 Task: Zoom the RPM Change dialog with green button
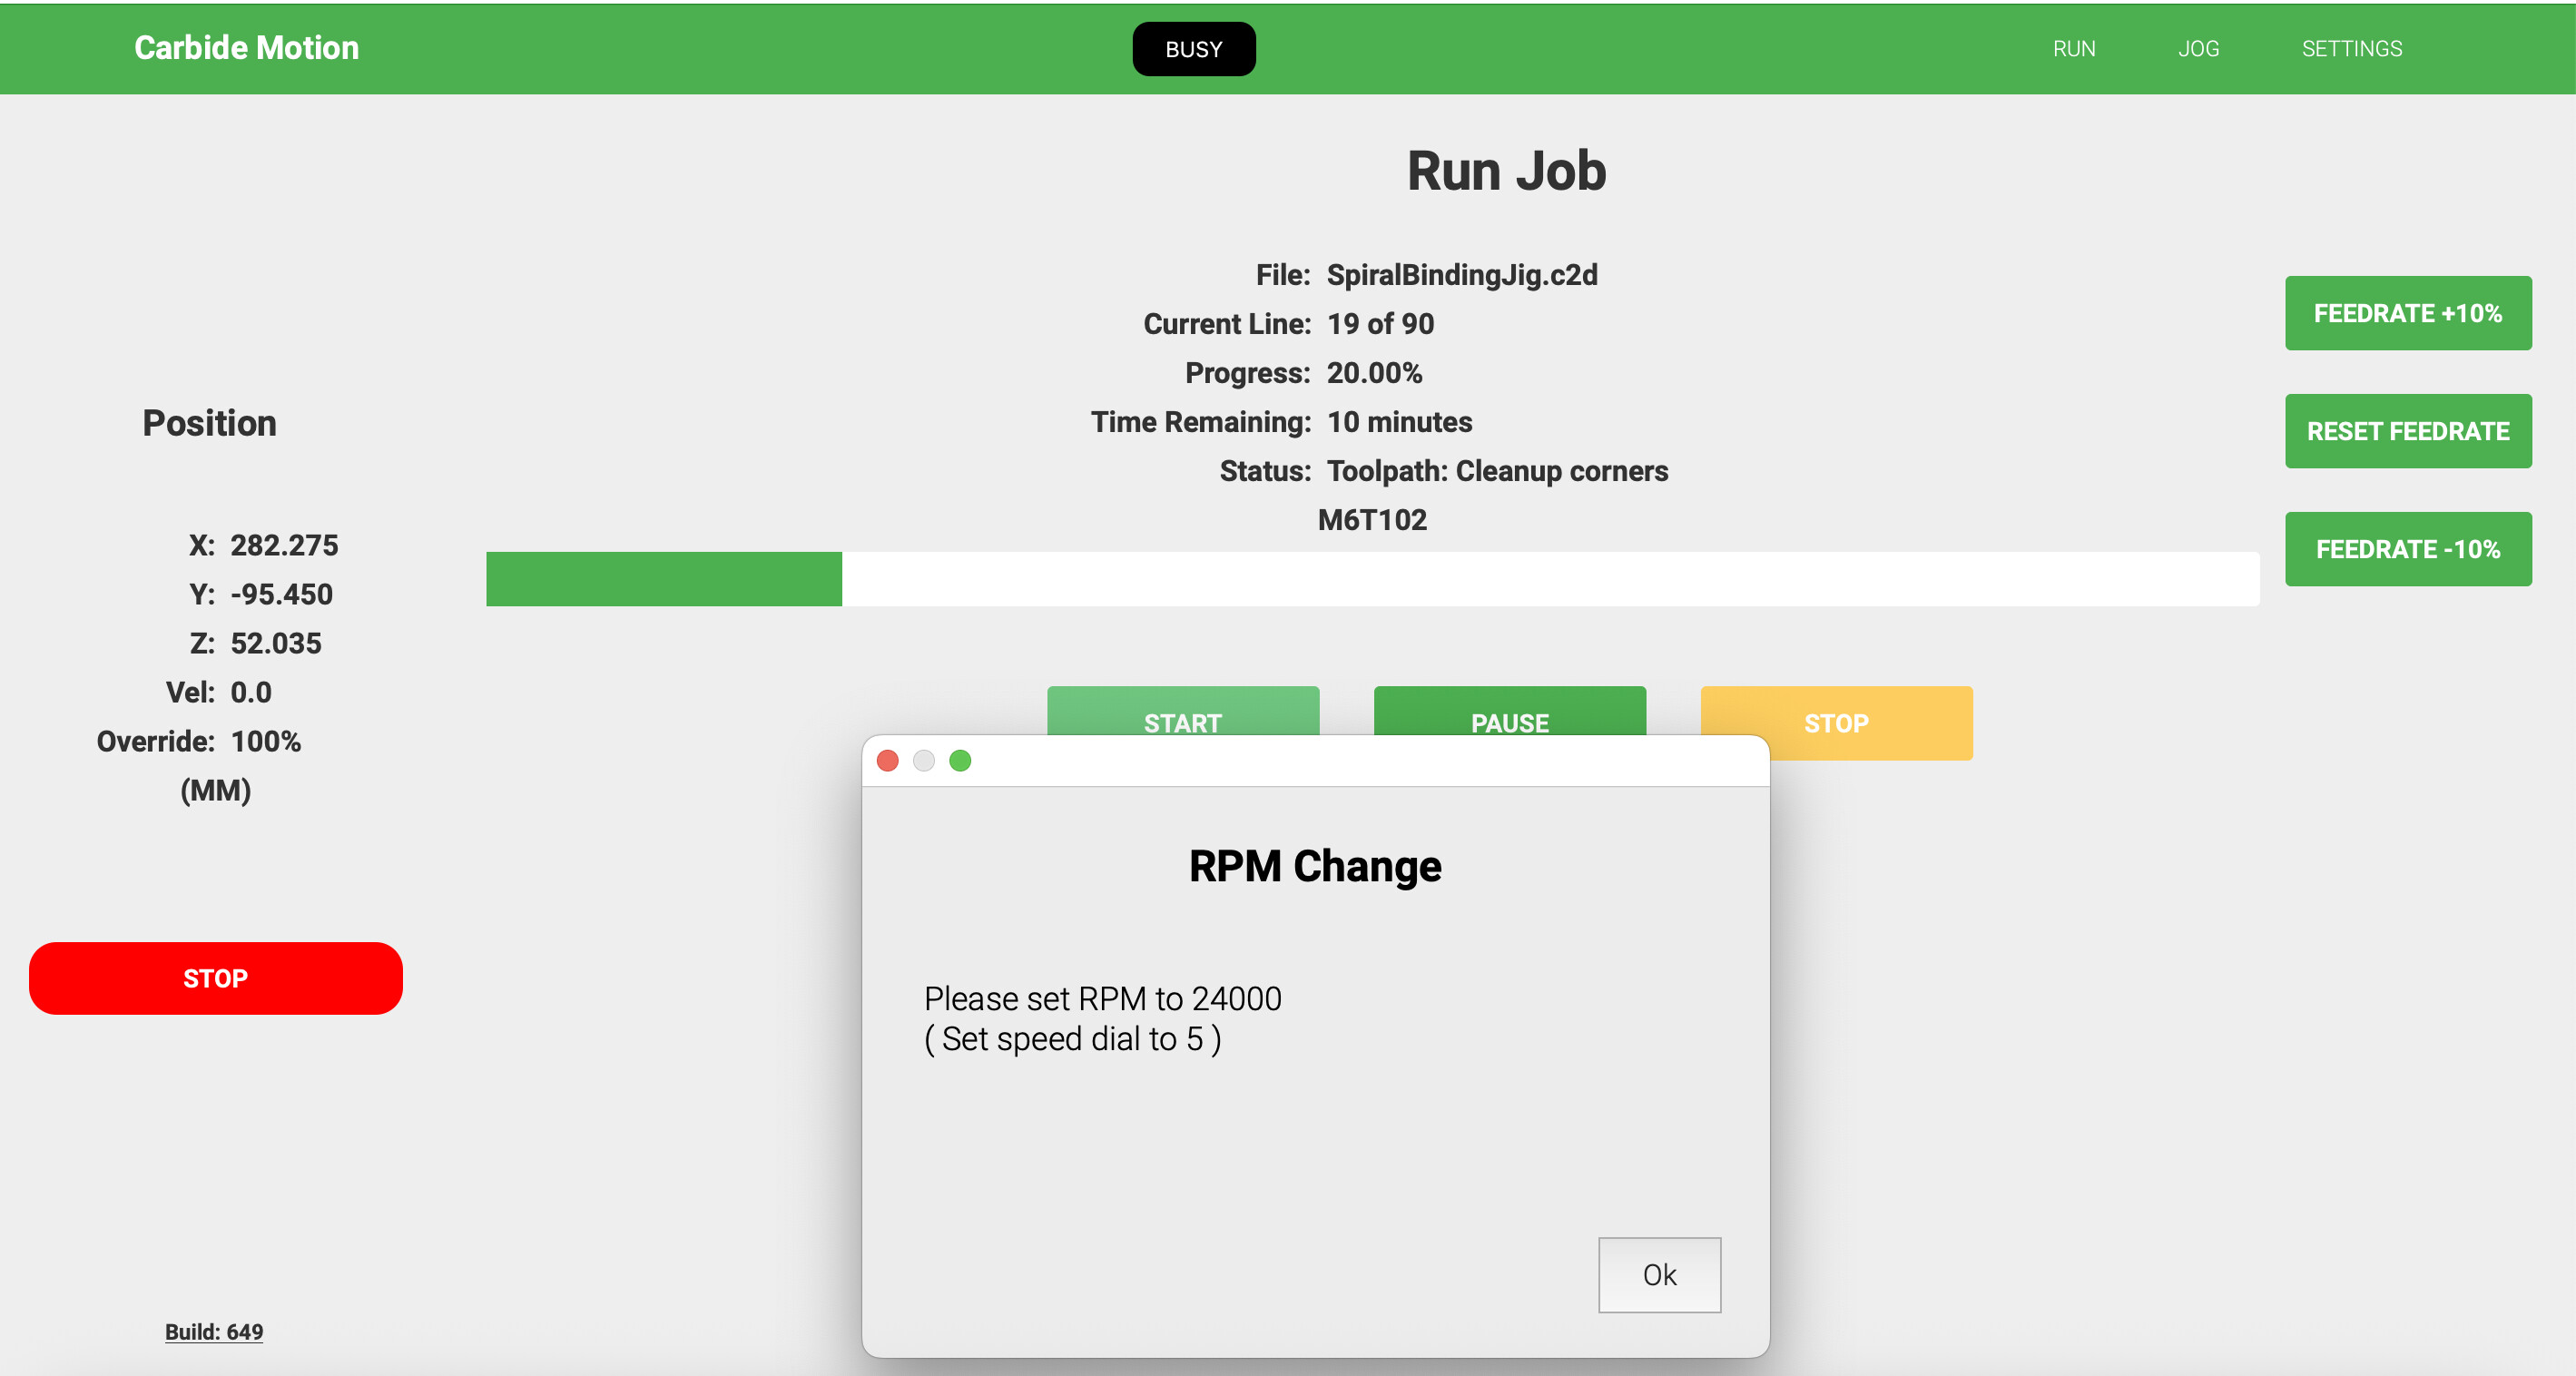tap(960, 761)
